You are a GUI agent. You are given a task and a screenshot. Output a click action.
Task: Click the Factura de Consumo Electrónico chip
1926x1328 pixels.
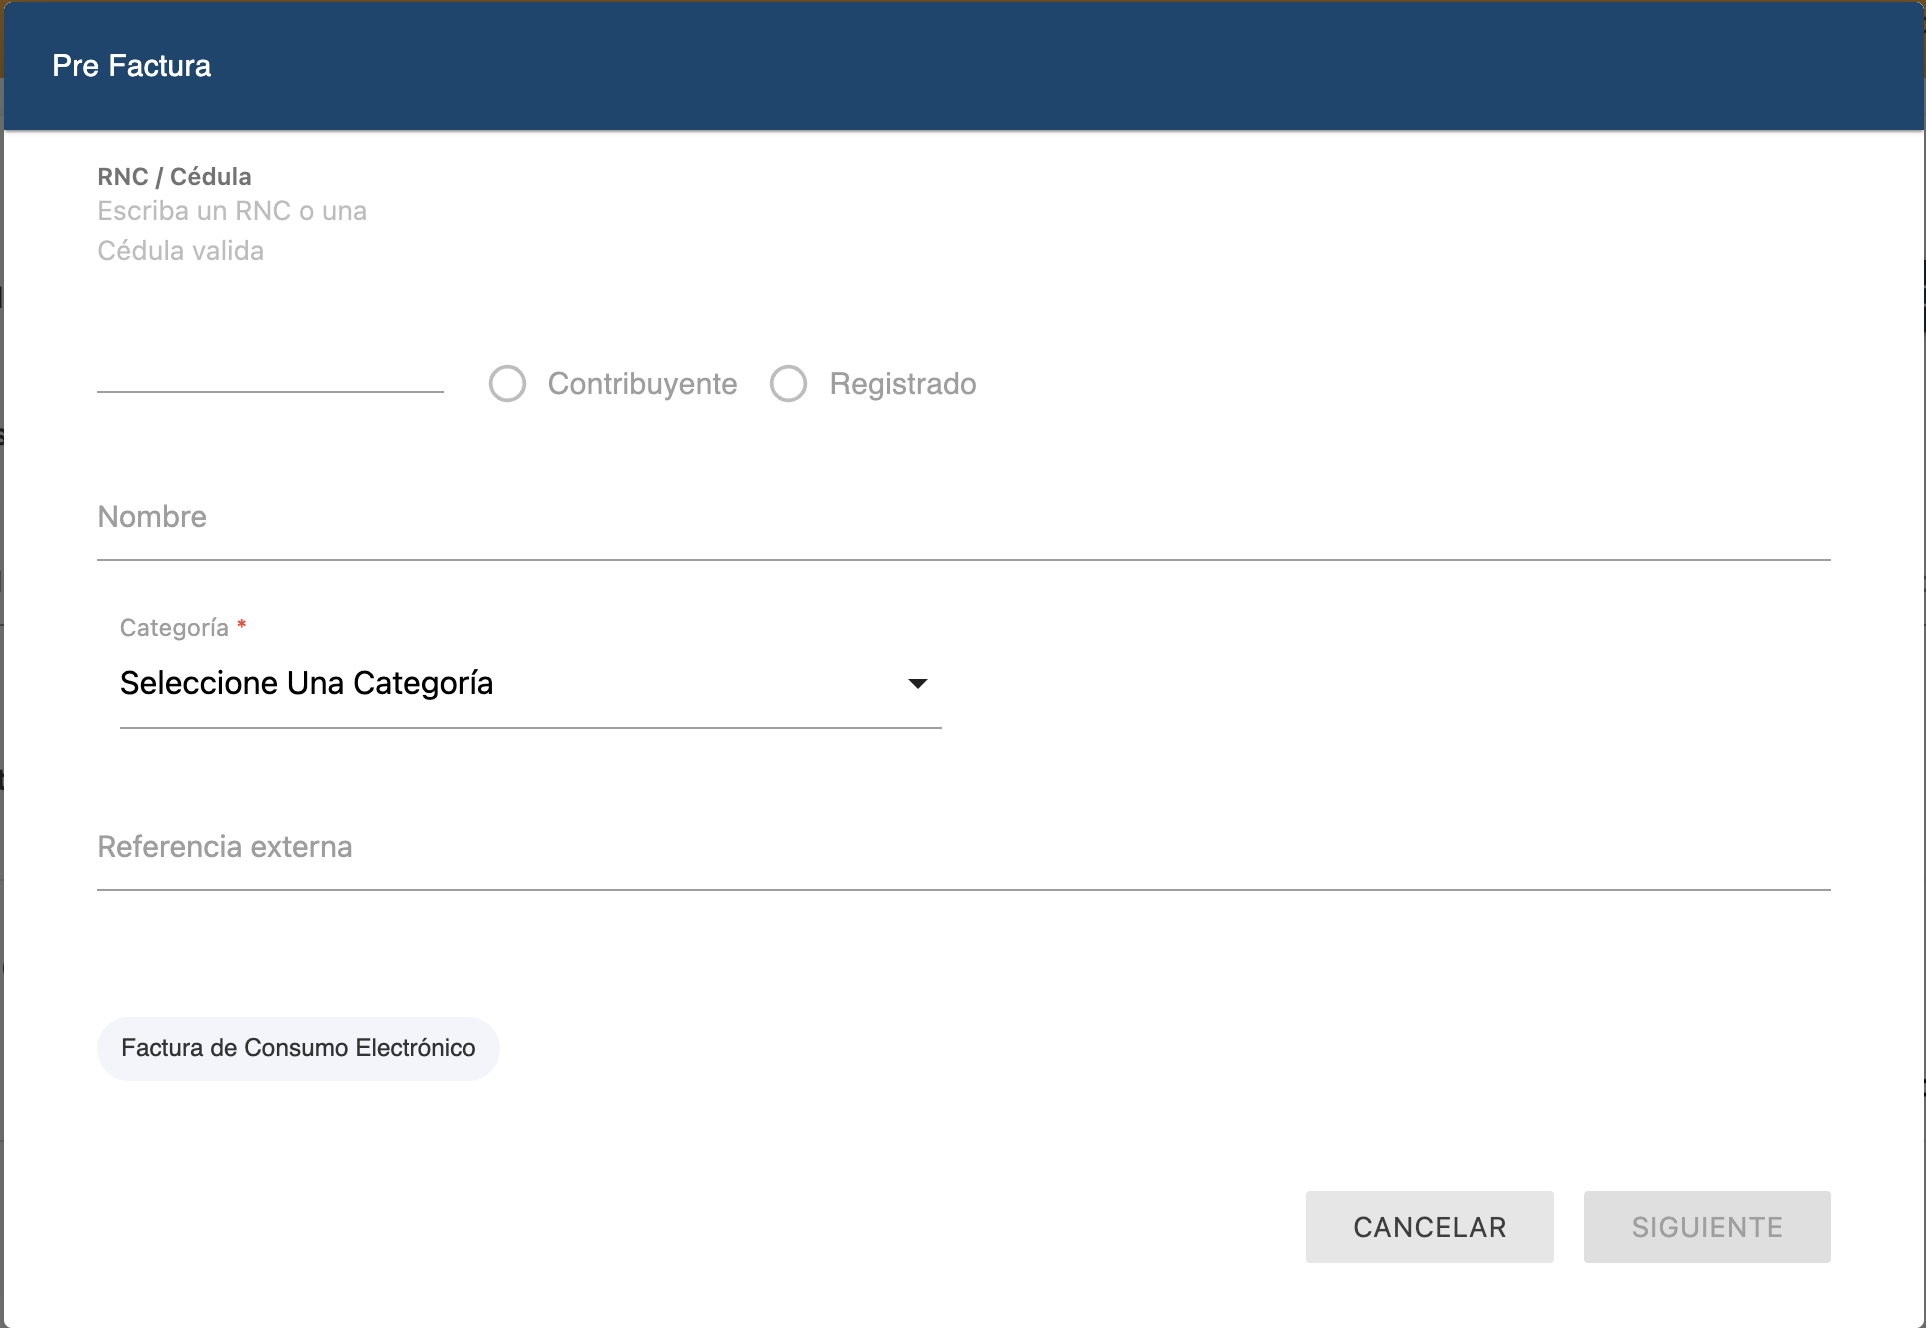tap(298, 1048)
